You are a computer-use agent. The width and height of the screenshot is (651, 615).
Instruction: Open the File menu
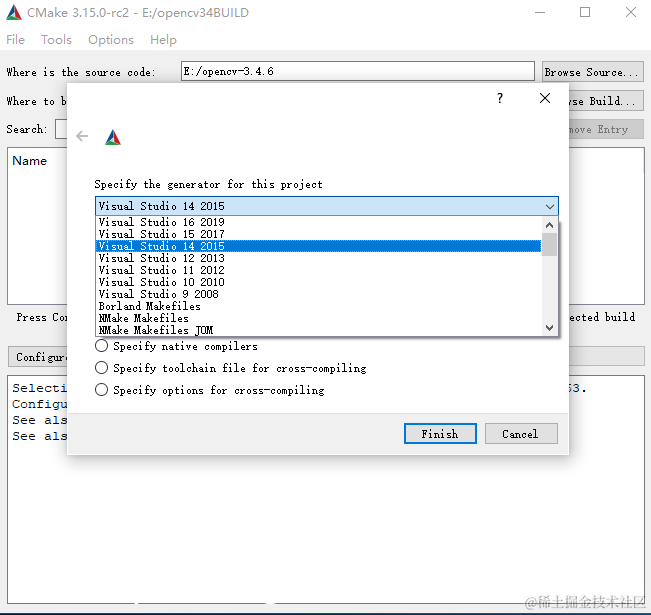pos(15,40)
